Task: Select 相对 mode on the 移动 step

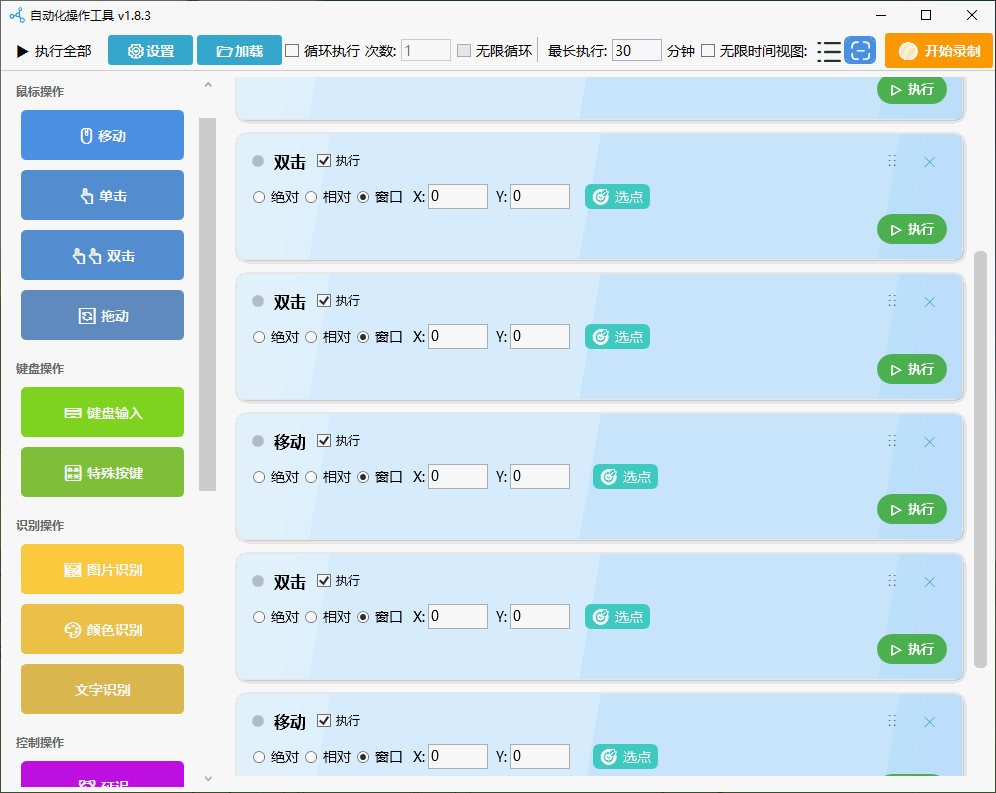Action: [311, 477]
